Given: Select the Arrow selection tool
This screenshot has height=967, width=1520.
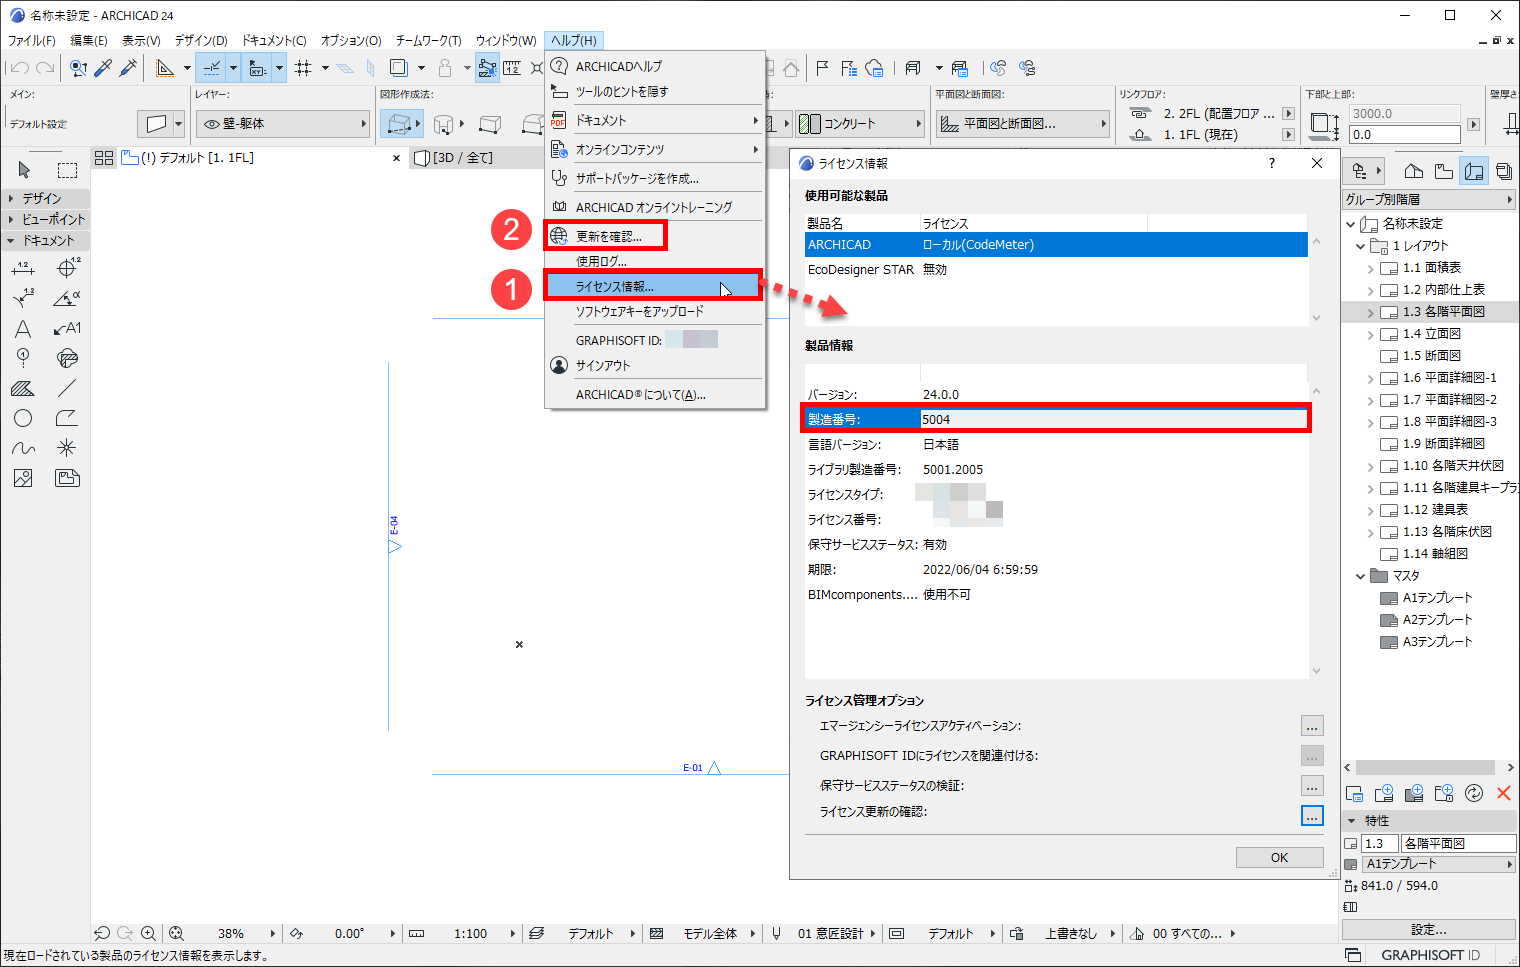Looking at the screenshot, I should point(24,169).
